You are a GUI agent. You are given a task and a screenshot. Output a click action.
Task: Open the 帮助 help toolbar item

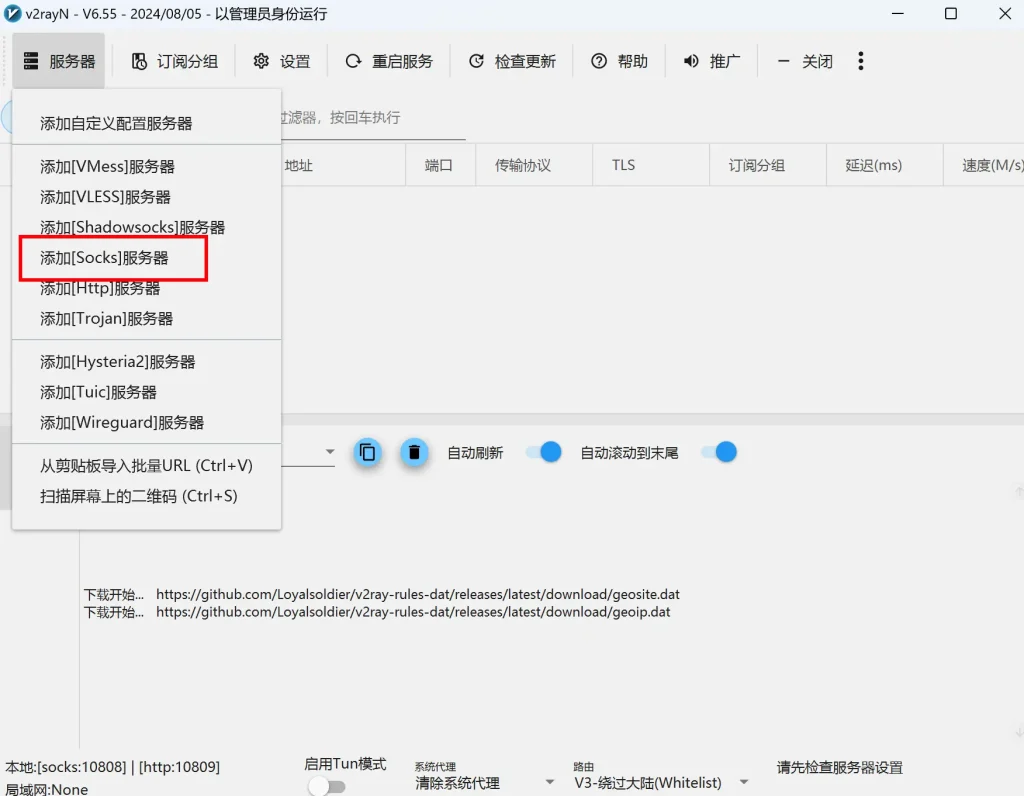point(619,61)
